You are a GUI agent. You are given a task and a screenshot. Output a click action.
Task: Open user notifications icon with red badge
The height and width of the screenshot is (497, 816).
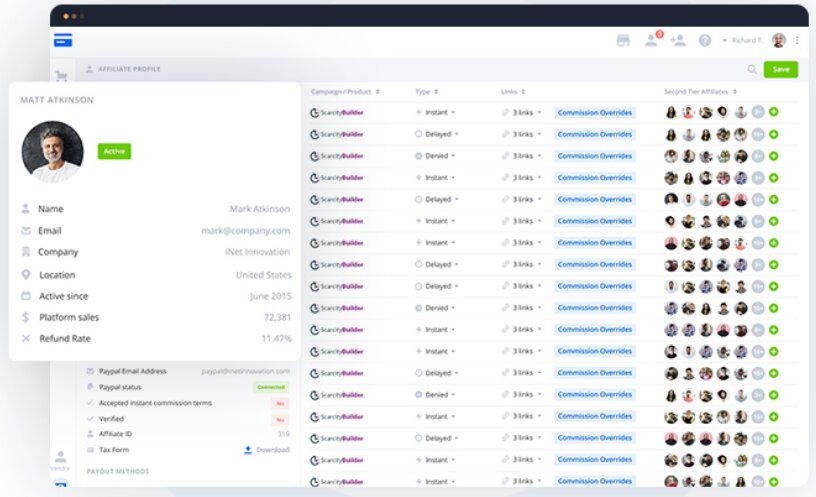[653, 40]
